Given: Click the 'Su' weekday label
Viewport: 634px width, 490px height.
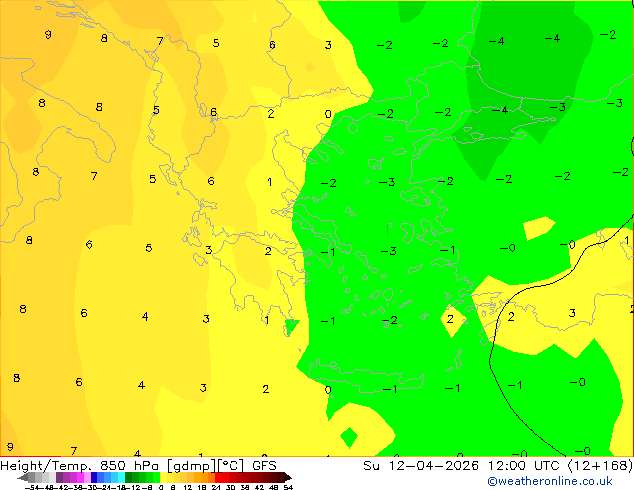Looking at the screenshot, I should 371,466.
